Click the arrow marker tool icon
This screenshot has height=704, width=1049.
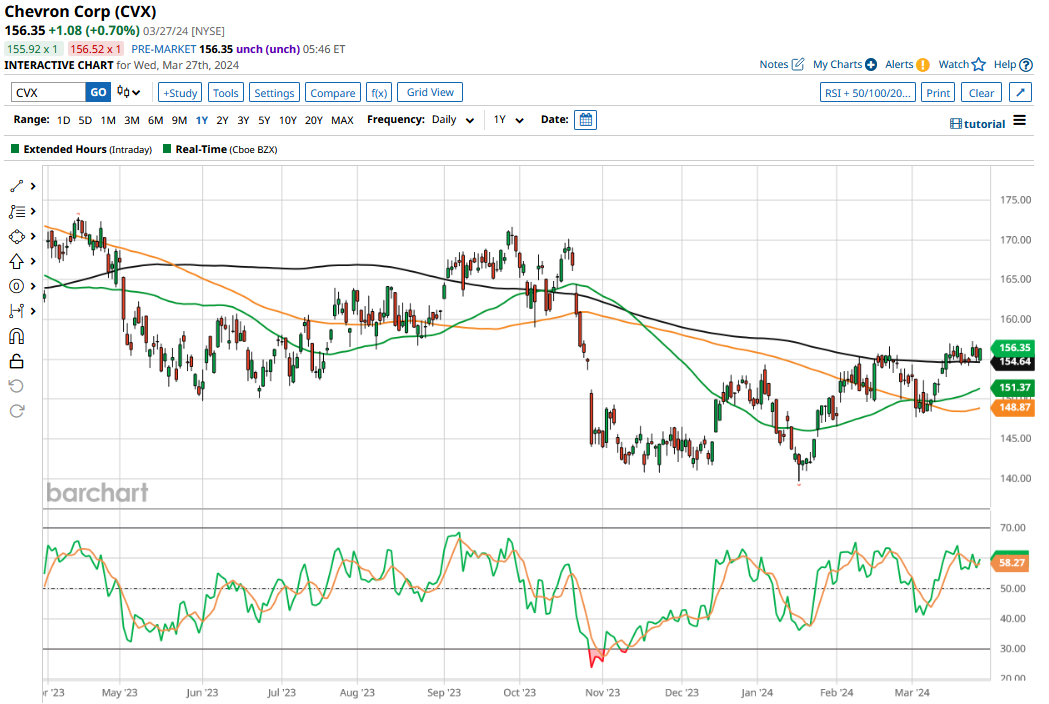pos(17,261)
